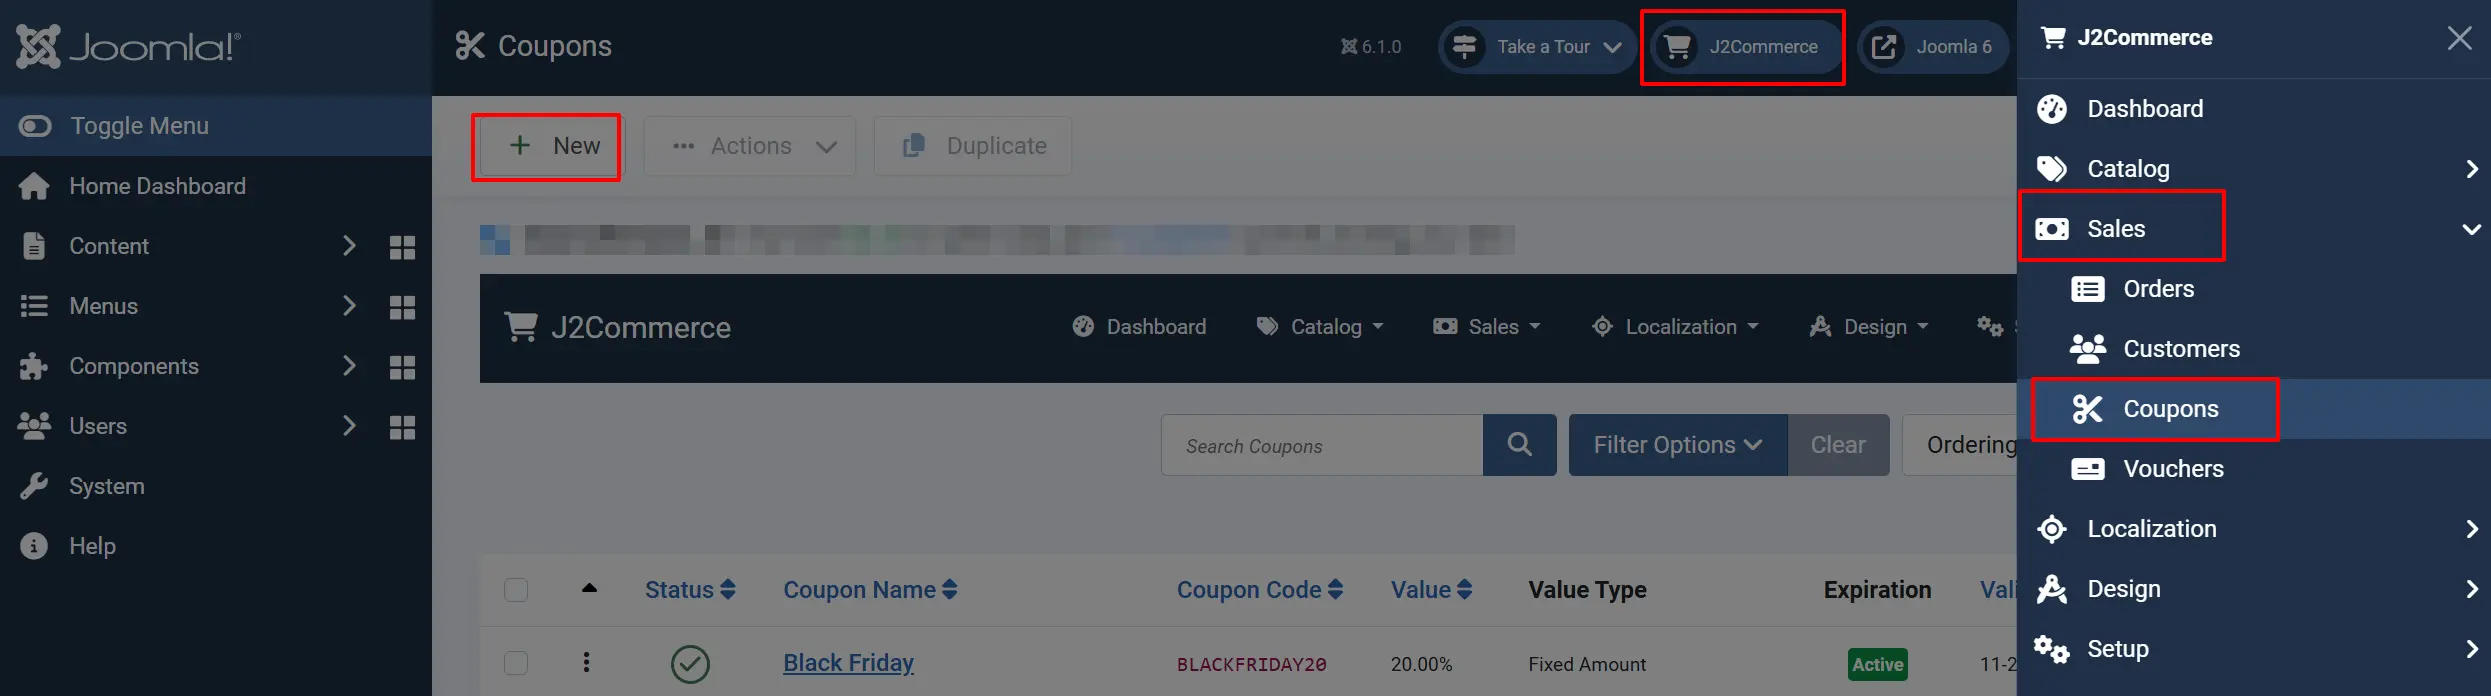Click the Joomla! logo
2491x696 pixels.
pyautogui.click(x=128, y=46)
